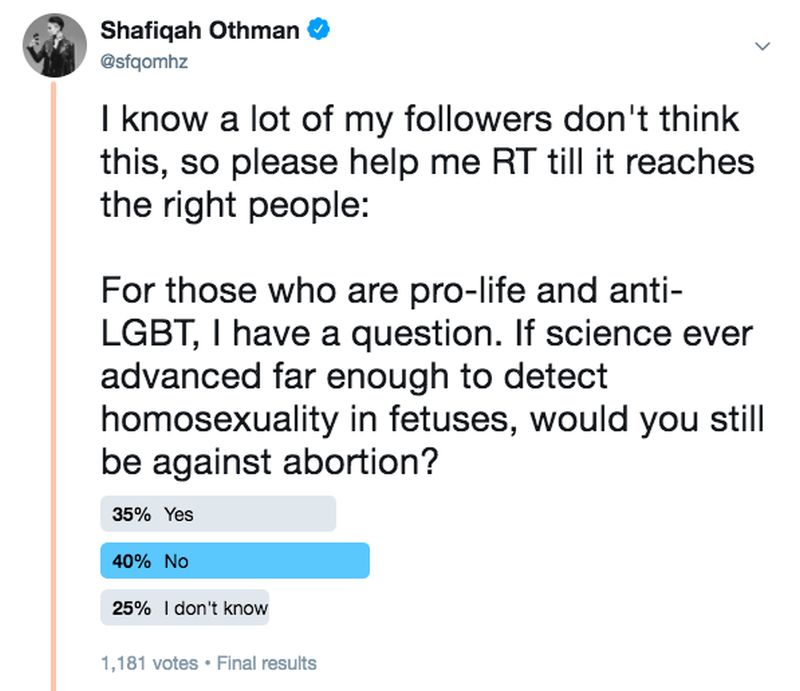Click the 25% poll percentage label
The width and height of the screenshot is (800, 691).
click(x=131, y=607)
